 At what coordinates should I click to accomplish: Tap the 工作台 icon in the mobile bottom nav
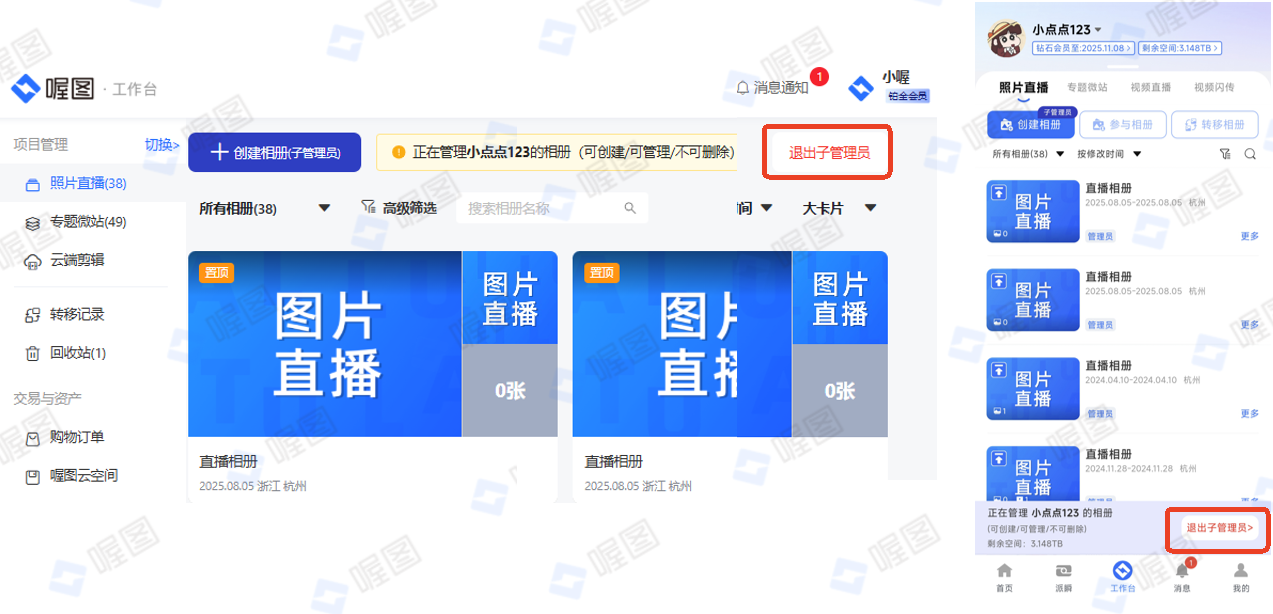pyautogui.click(x=1122, y=570)
